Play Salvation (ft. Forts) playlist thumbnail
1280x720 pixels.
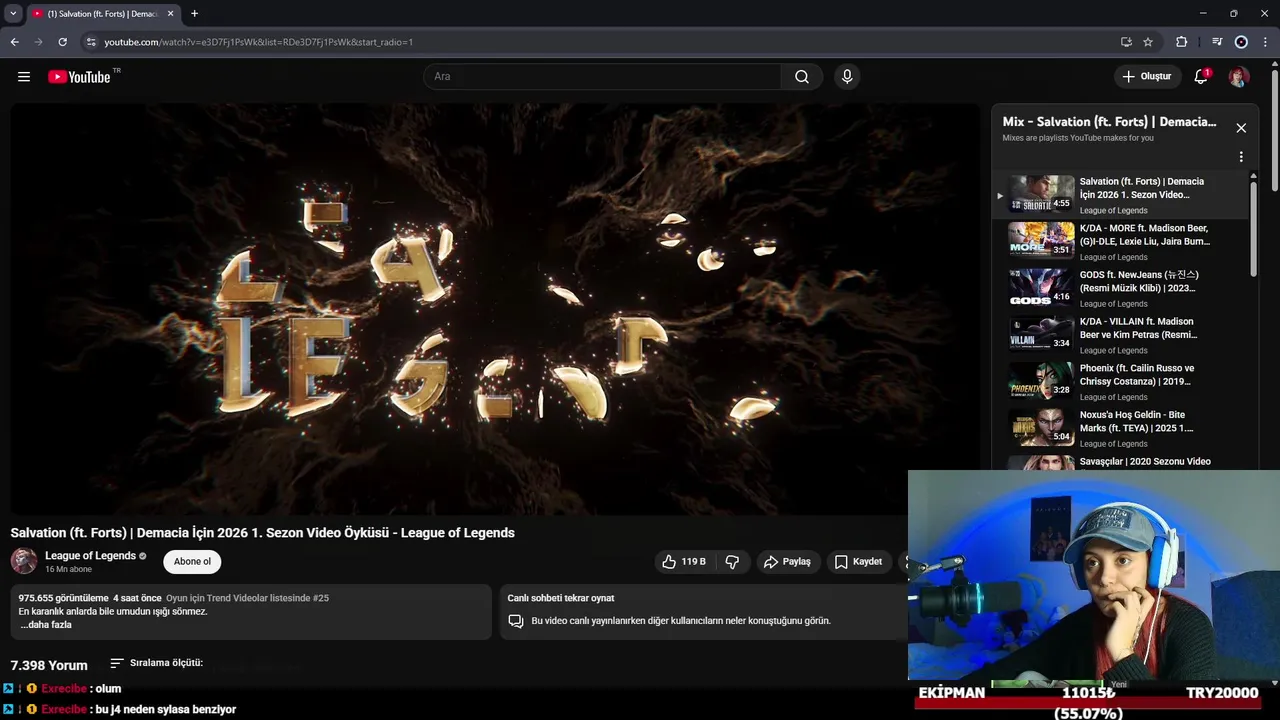1041,194
